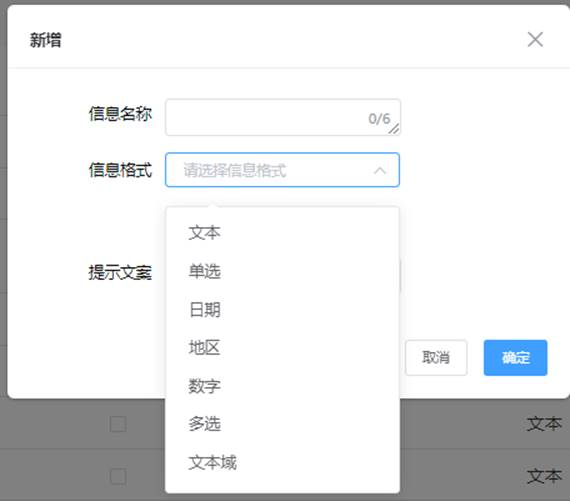Viewport: 570px width, 501px height.
Task: Focus the 信息名称 text input
Action: click(283, 117)
